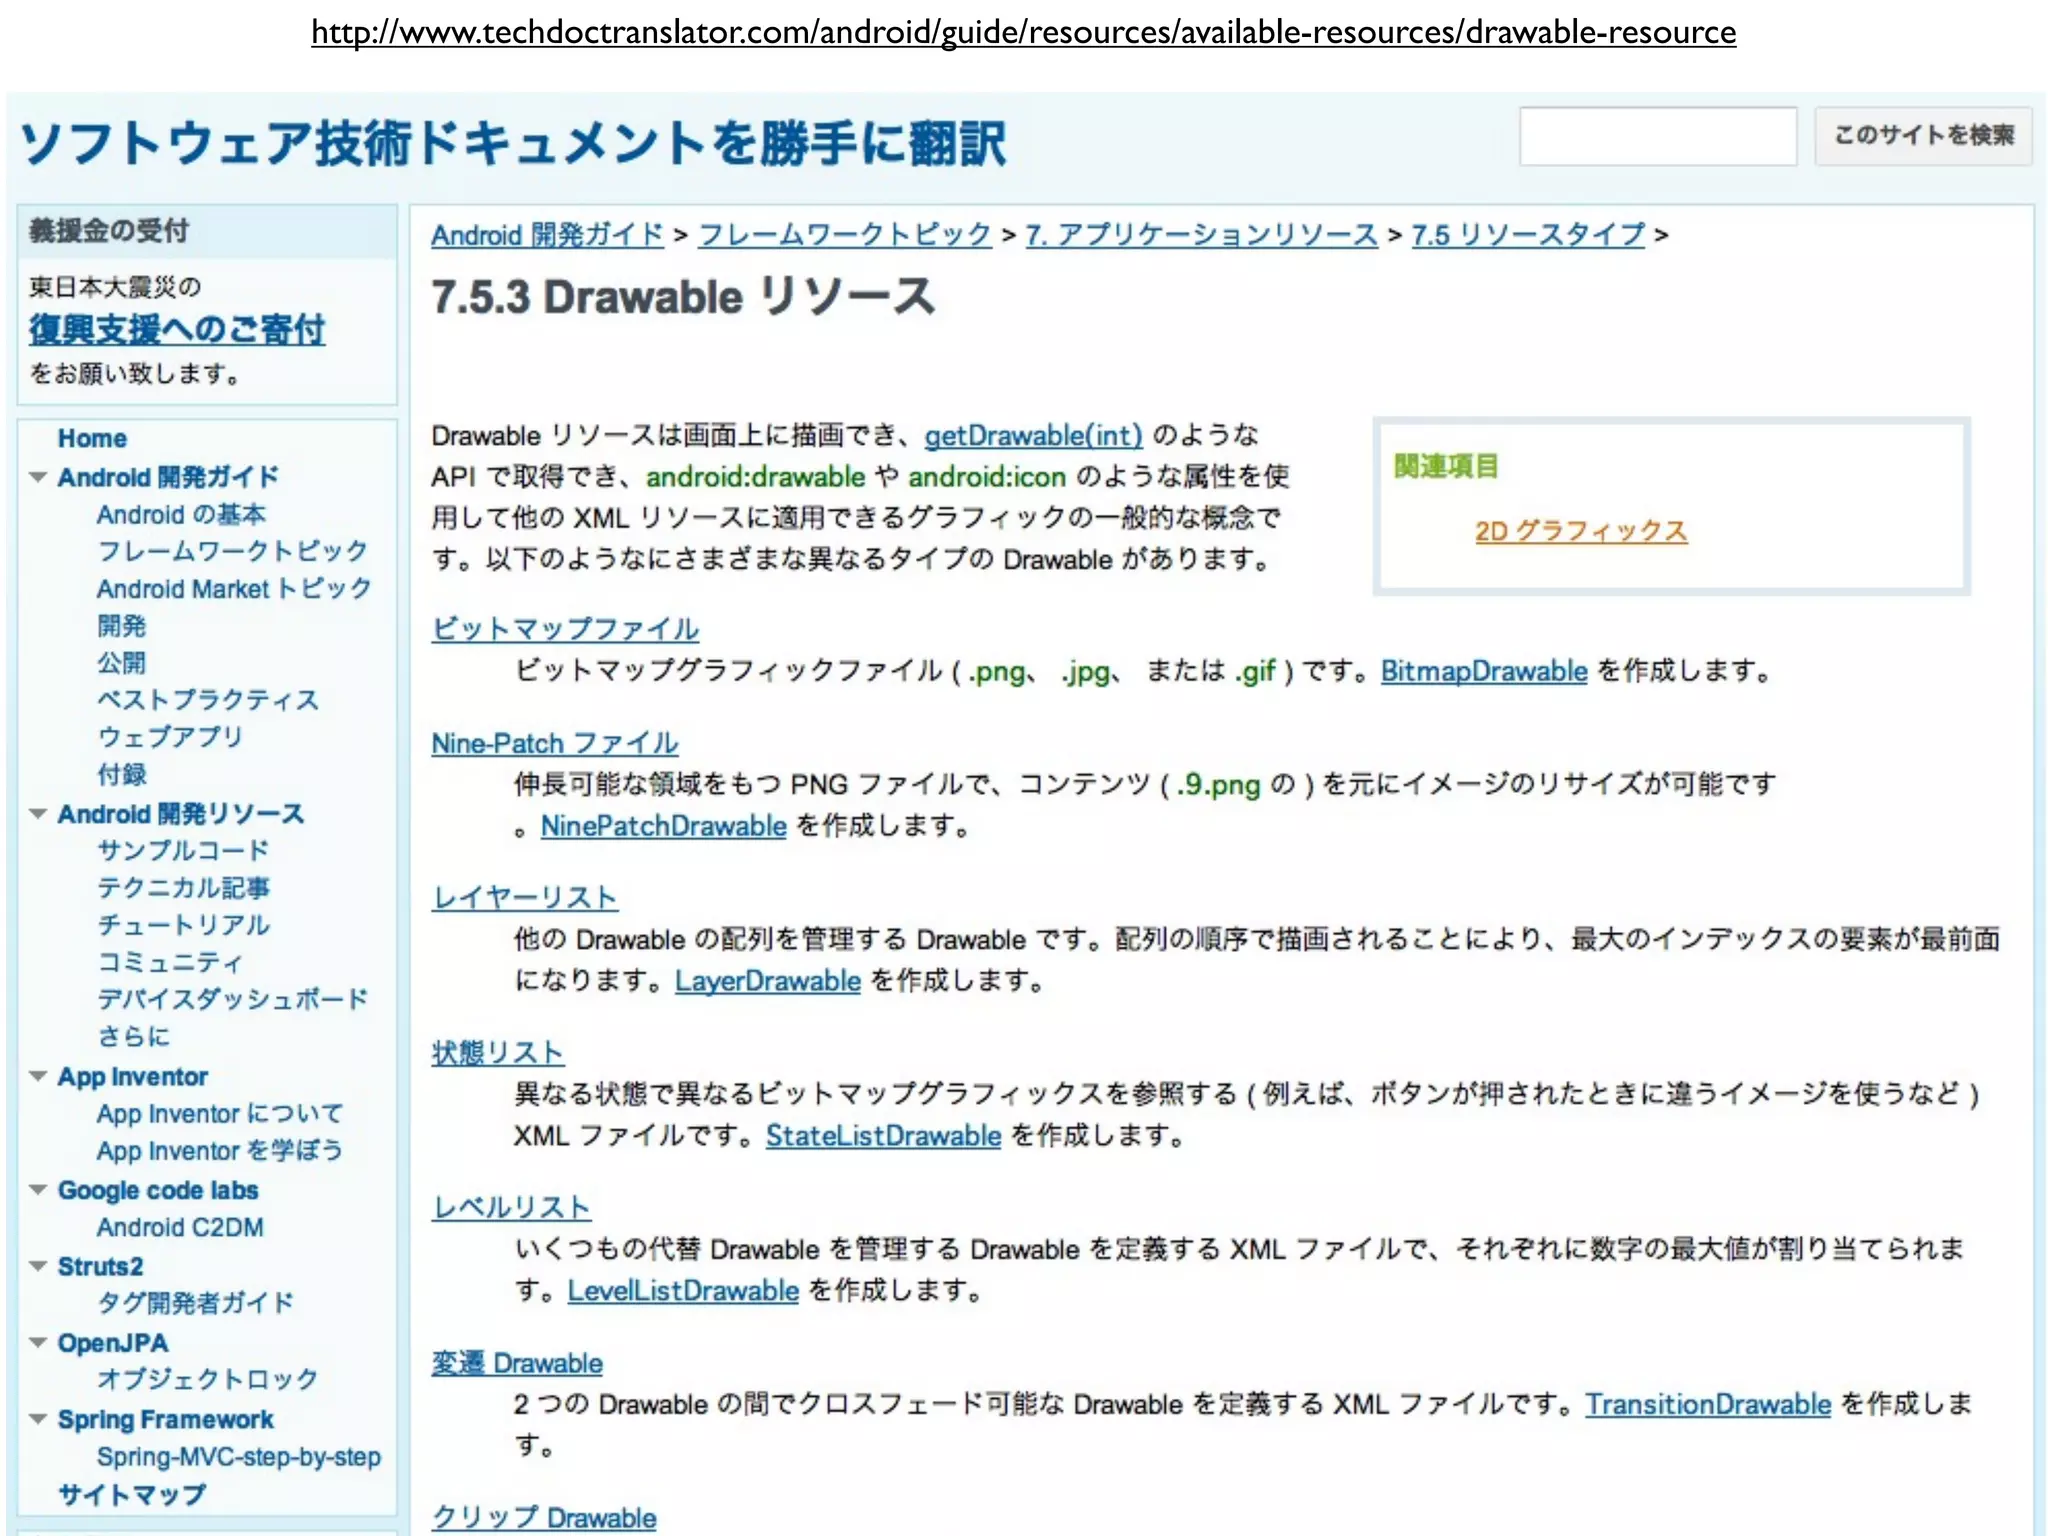Screen dimensions: 2048x1536
Task: Click the App Inventor sidebar heading
Action: pyautogui.click(x=133, y=1077)
